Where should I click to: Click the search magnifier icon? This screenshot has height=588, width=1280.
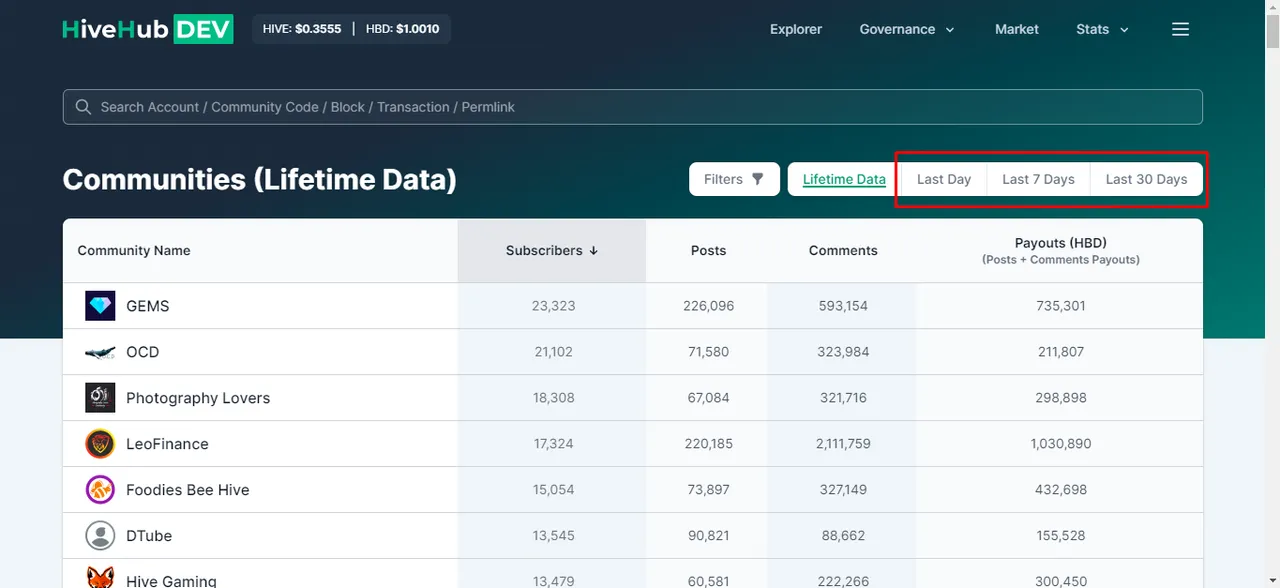click(x=83, y=107)
